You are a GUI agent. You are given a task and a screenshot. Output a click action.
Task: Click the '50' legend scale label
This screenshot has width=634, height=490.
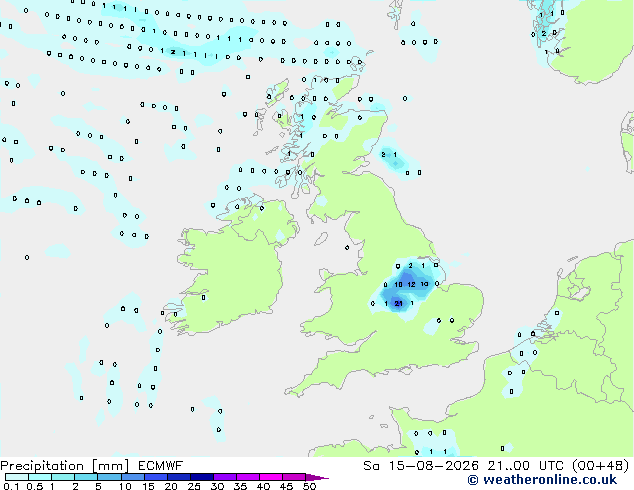[x=309, y=486]
